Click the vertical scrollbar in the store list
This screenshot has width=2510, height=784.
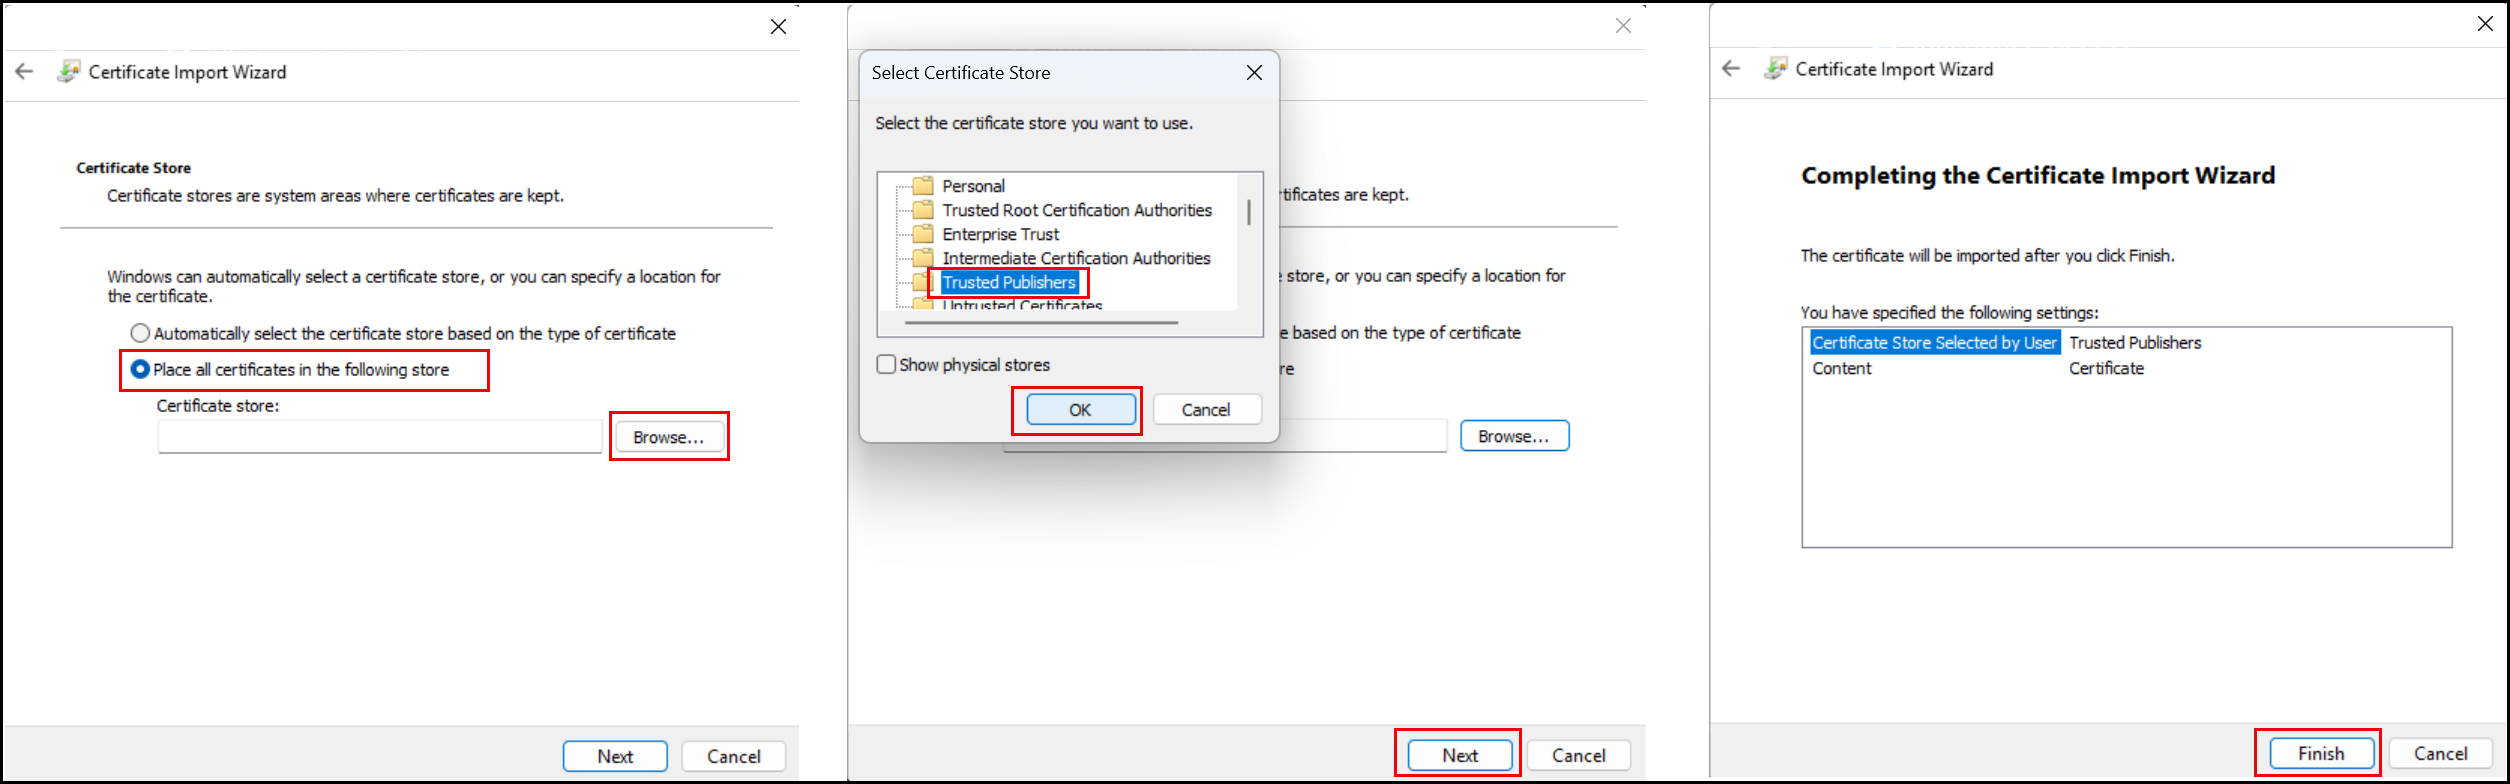pyautogui.click(x=1248, y=213)
